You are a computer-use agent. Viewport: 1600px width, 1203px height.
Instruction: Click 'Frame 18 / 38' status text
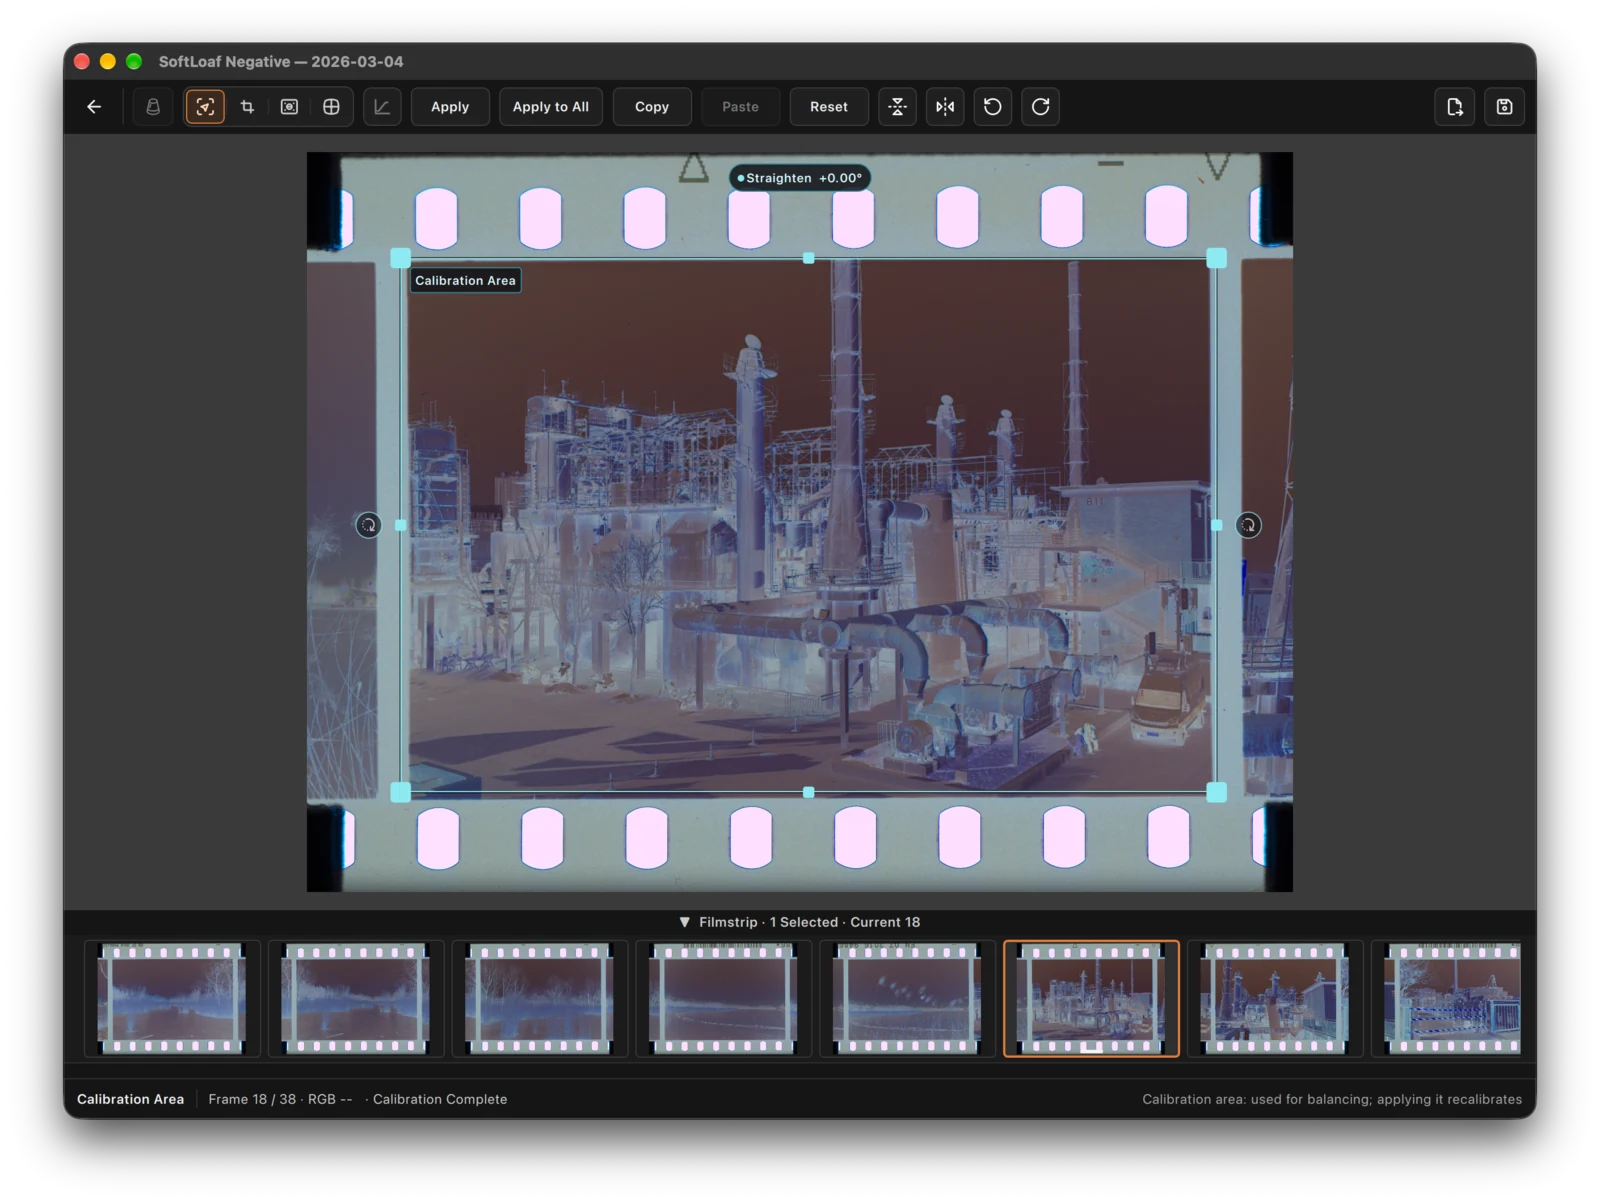tap(252, 1099)
